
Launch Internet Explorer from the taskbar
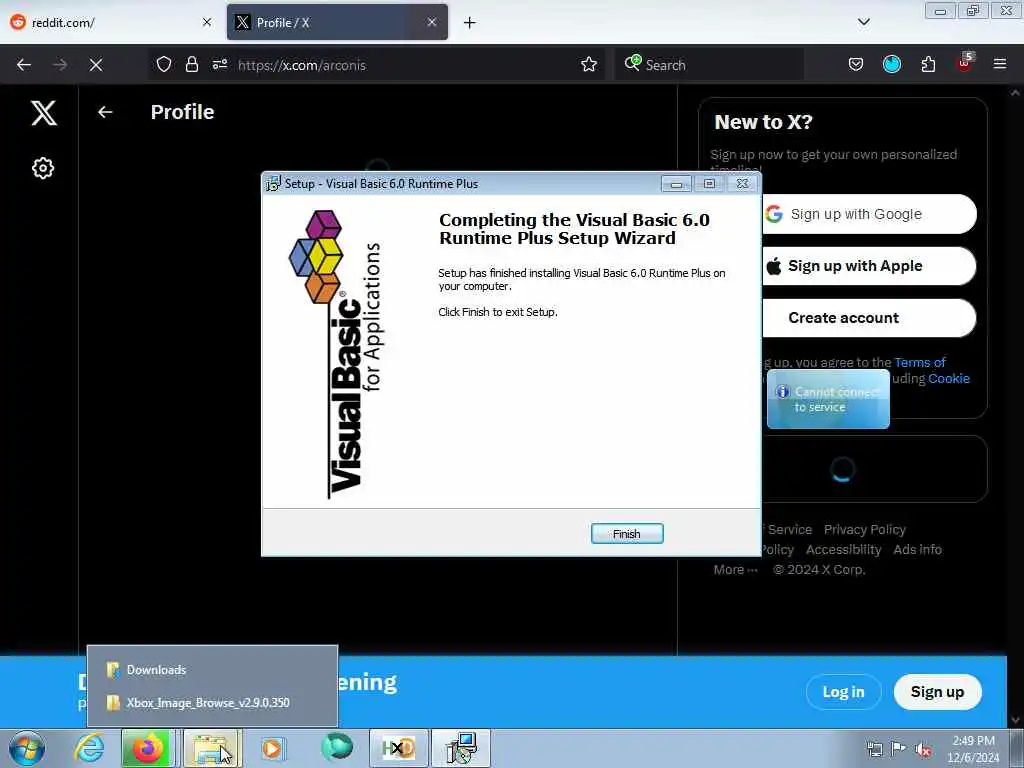point(89,748)
